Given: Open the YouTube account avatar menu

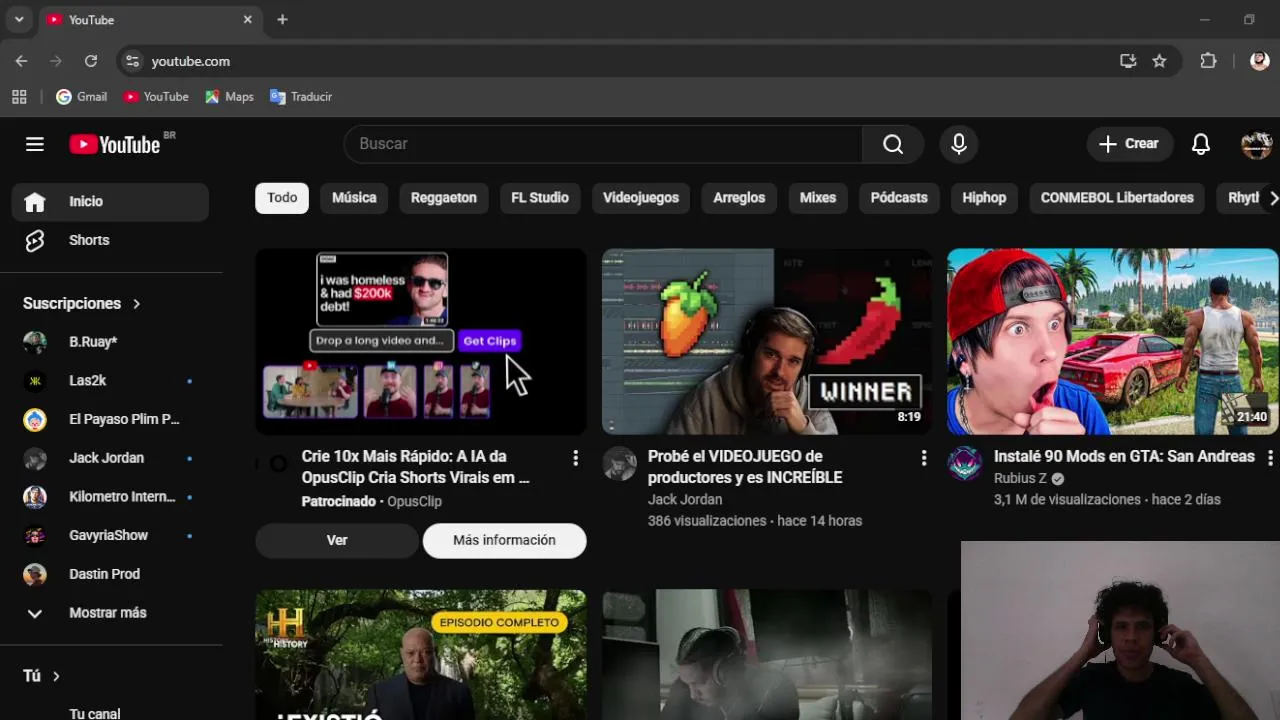Looking at the screenshot, I should point(1256,144).
